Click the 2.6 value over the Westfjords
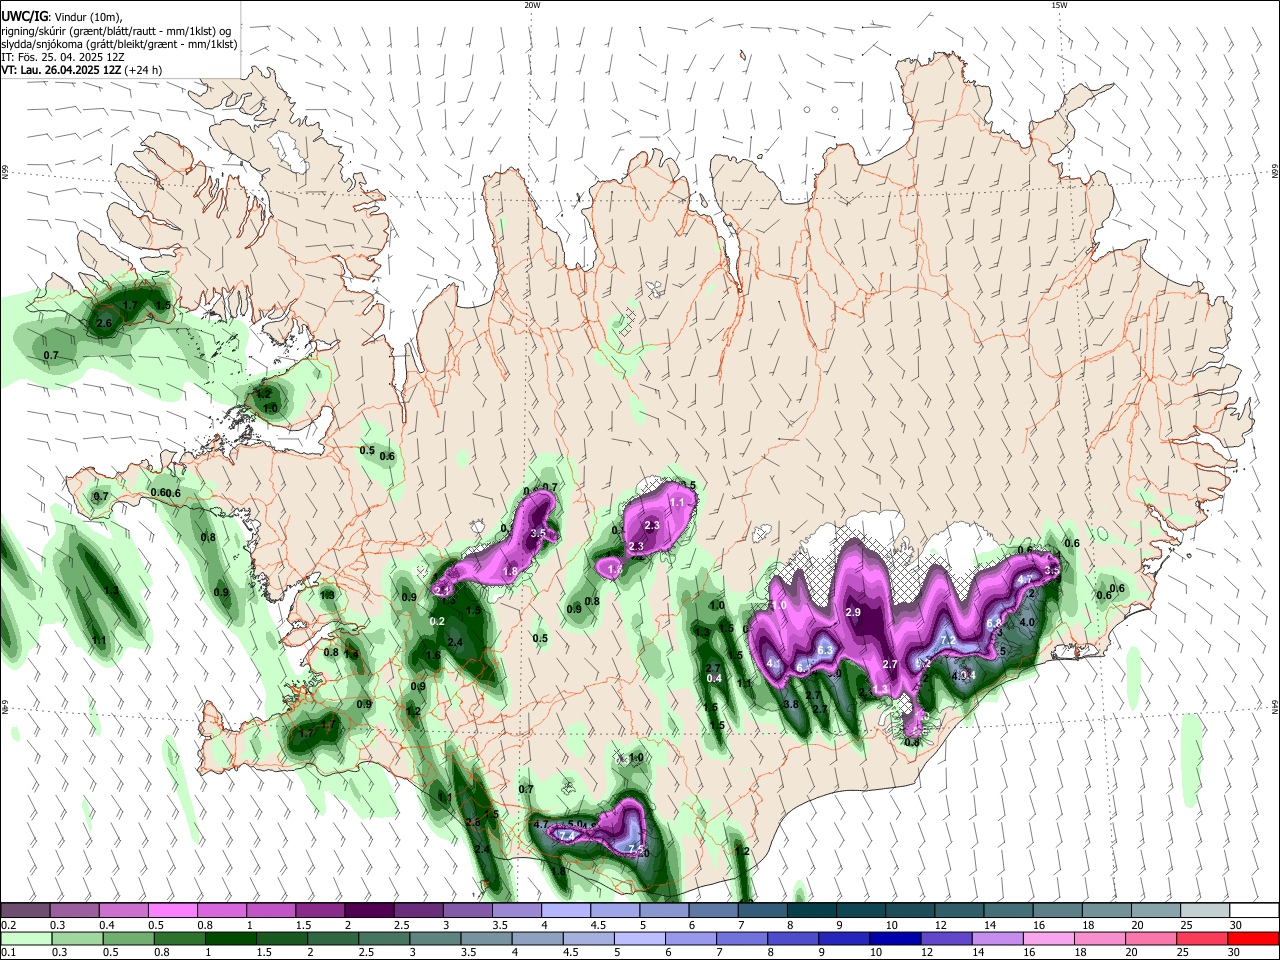The width and height of the screenshot is (1280, 960). pyautogui.click(x=104, y=323)
